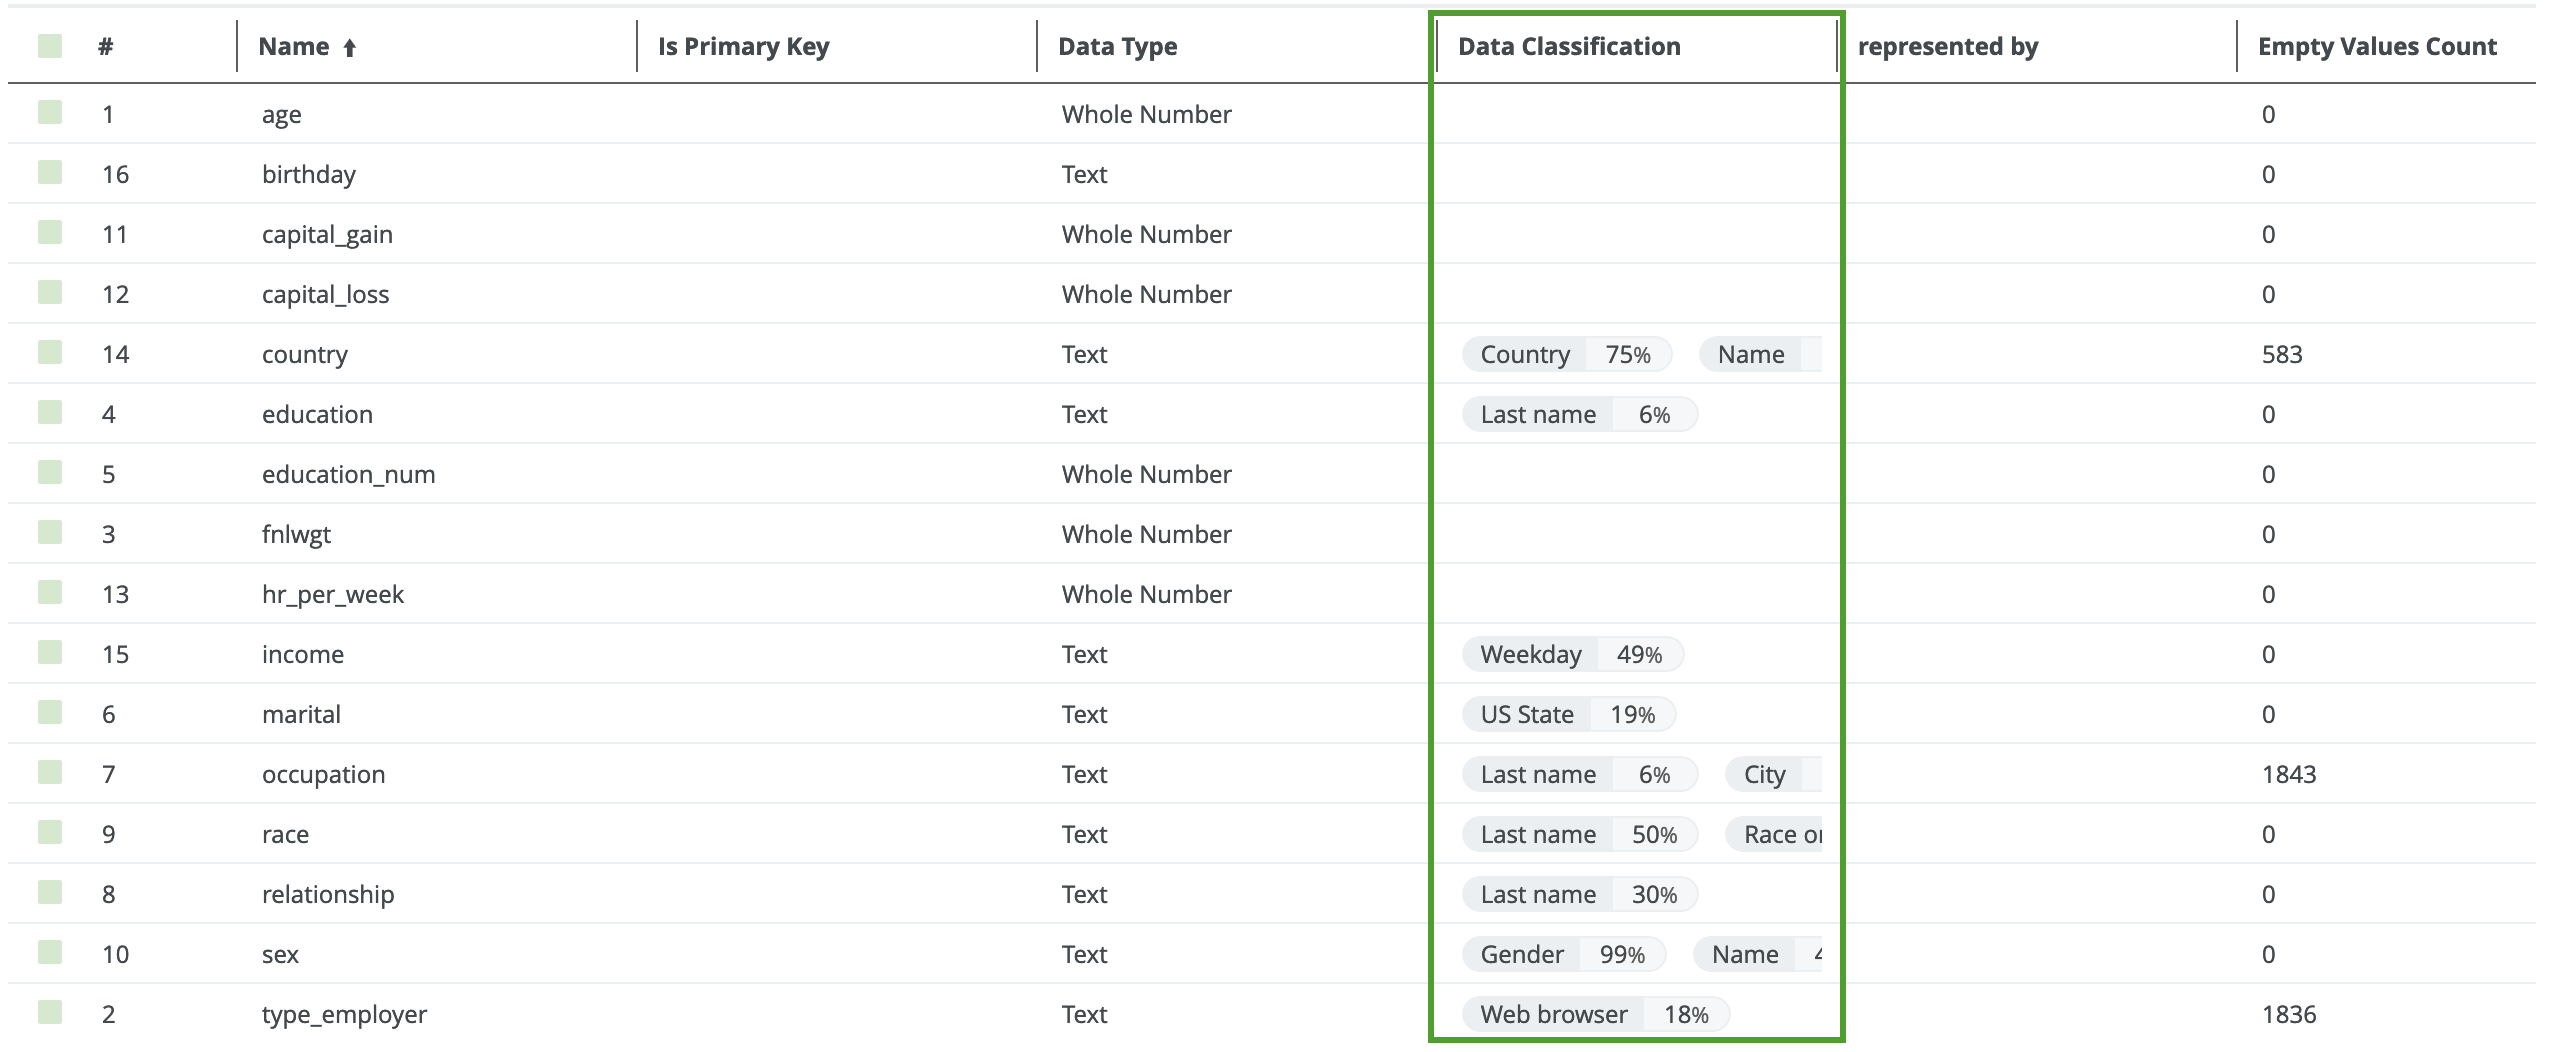Image resolution: width=2556 pixels, height=1052 pixels.
Task: Select the checkbox for the type_employer row
Action: tap(48, 1013)
